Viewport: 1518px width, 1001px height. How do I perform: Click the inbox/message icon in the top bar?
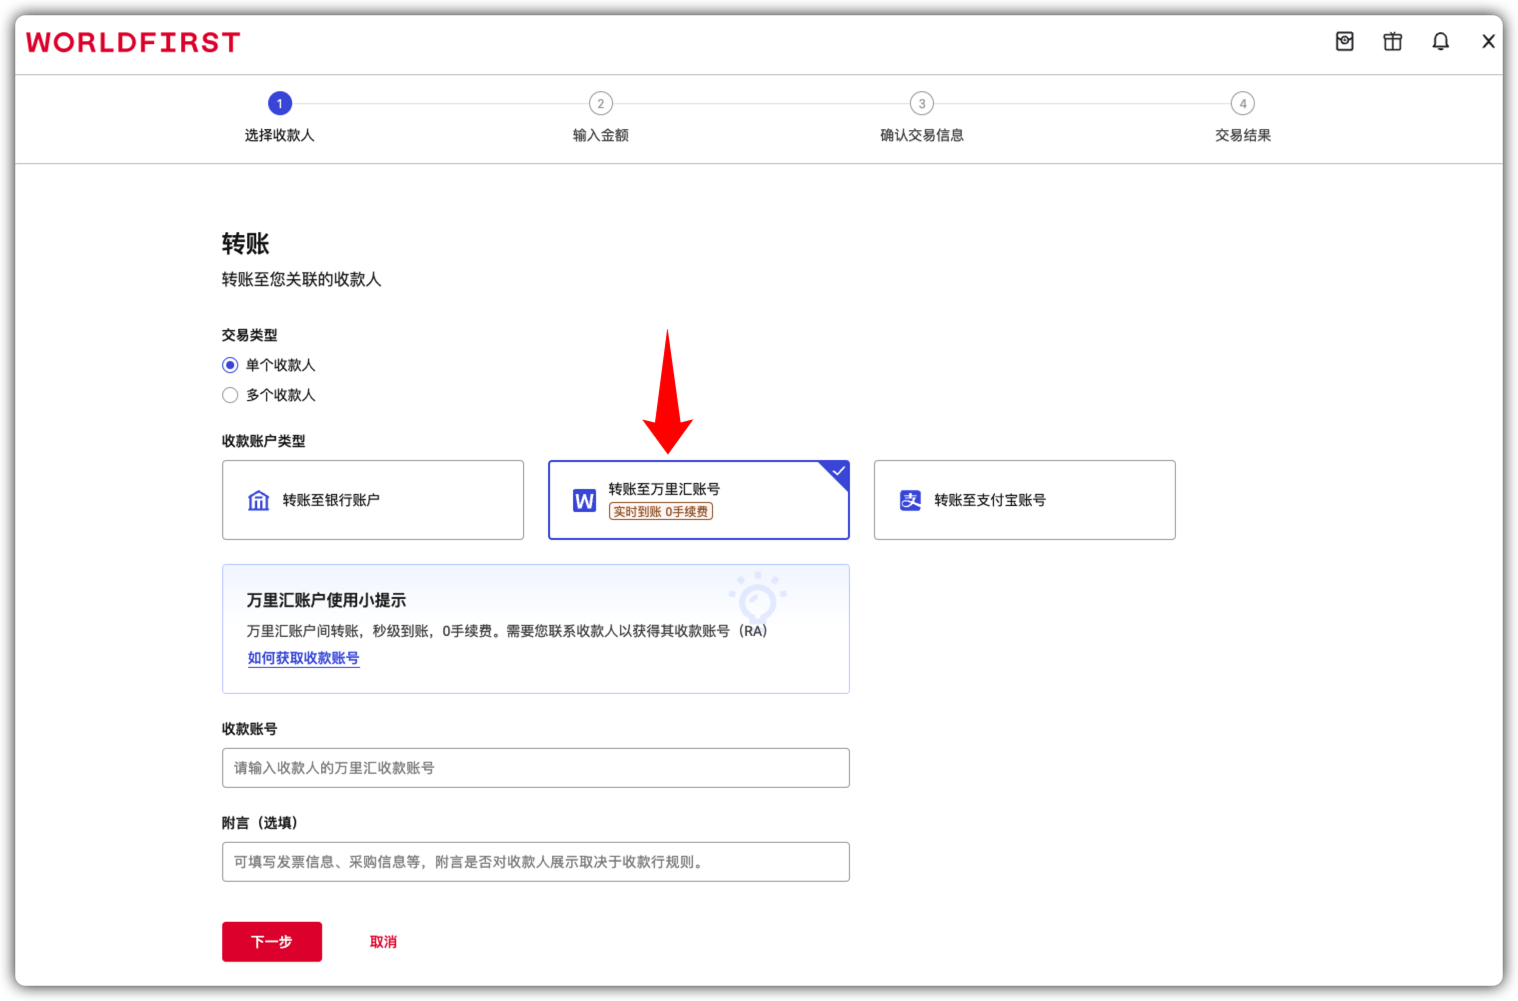1344,41
